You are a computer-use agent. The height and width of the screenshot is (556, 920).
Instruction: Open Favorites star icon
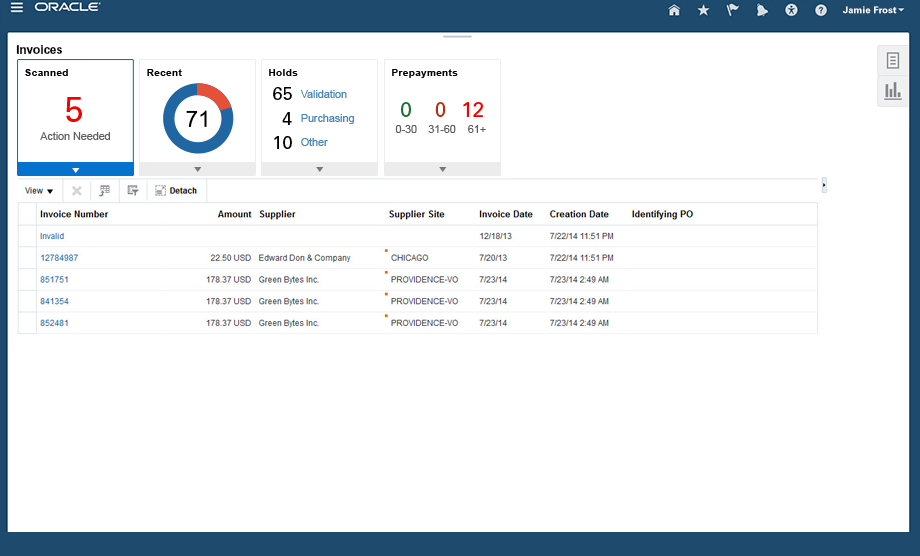(703, 10)
